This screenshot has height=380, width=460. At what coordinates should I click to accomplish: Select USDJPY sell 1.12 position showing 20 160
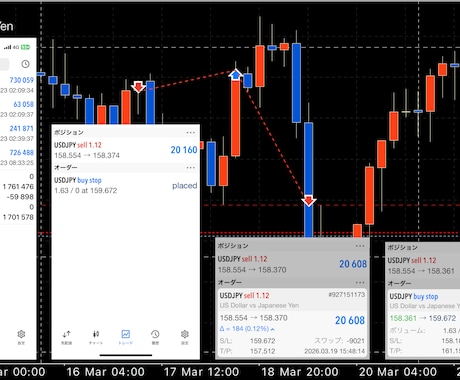(126, 150)
